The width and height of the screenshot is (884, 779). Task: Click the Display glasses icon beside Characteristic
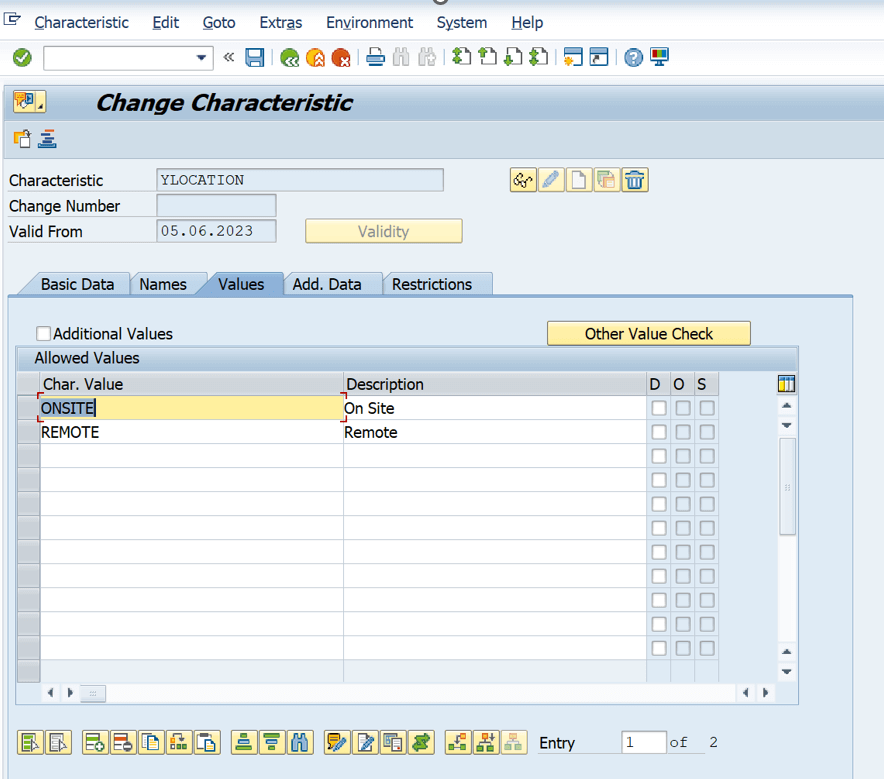point(523,180)
